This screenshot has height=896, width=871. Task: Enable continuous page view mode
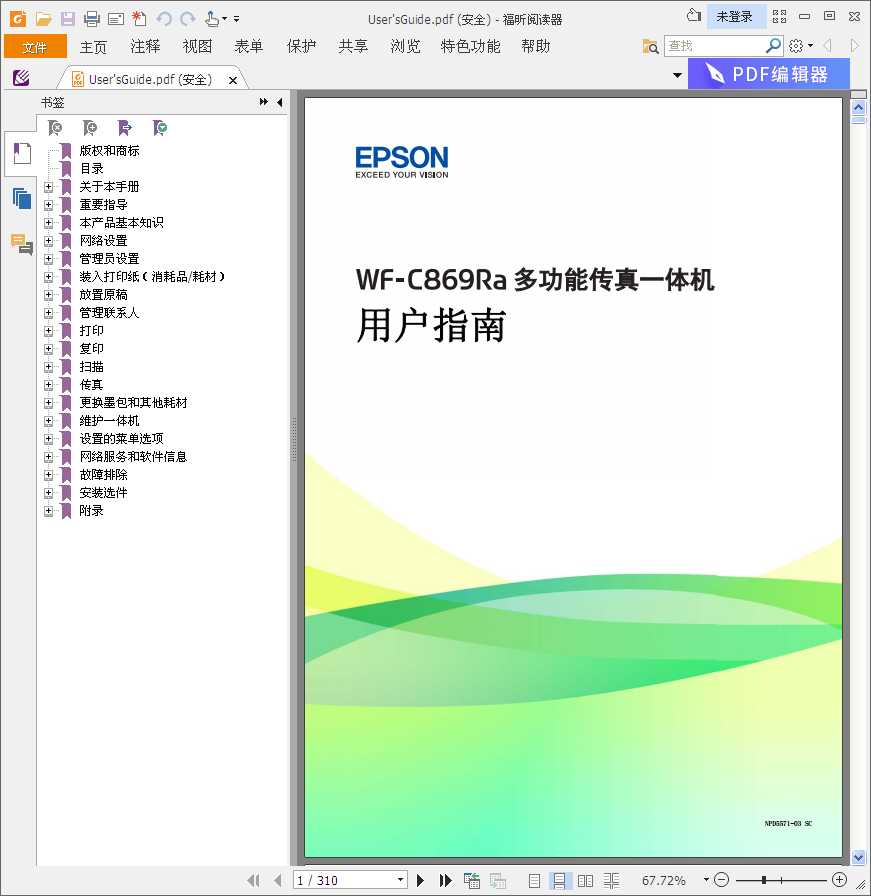pos(560,881)
